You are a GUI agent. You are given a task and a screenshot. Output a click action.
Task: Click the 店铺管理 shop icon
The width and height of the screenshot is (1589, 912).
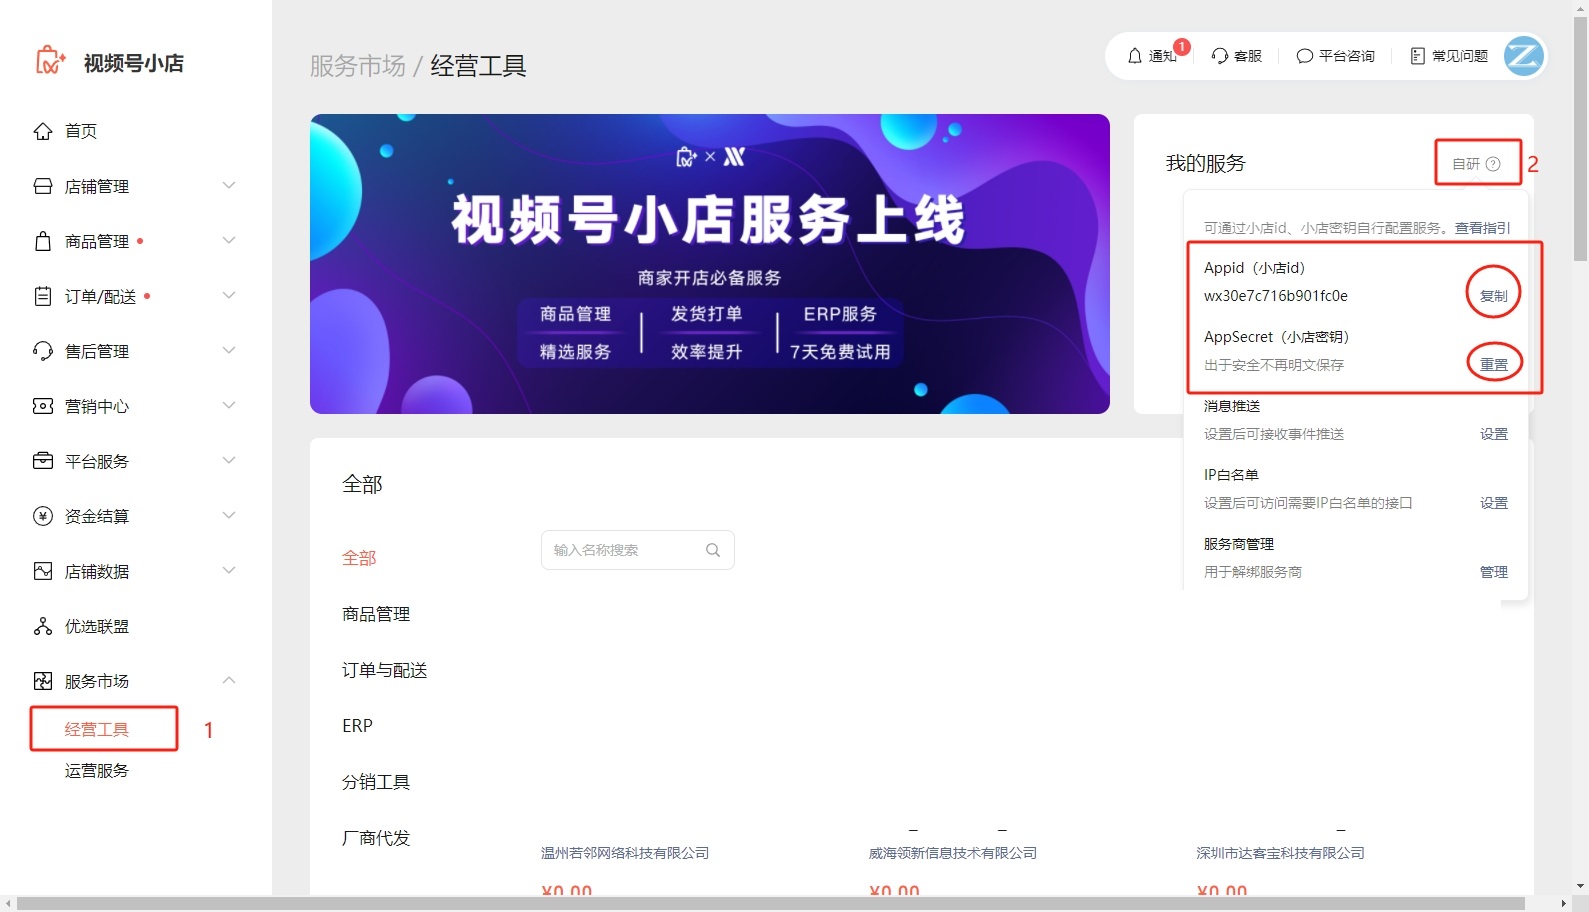point(43,186)
